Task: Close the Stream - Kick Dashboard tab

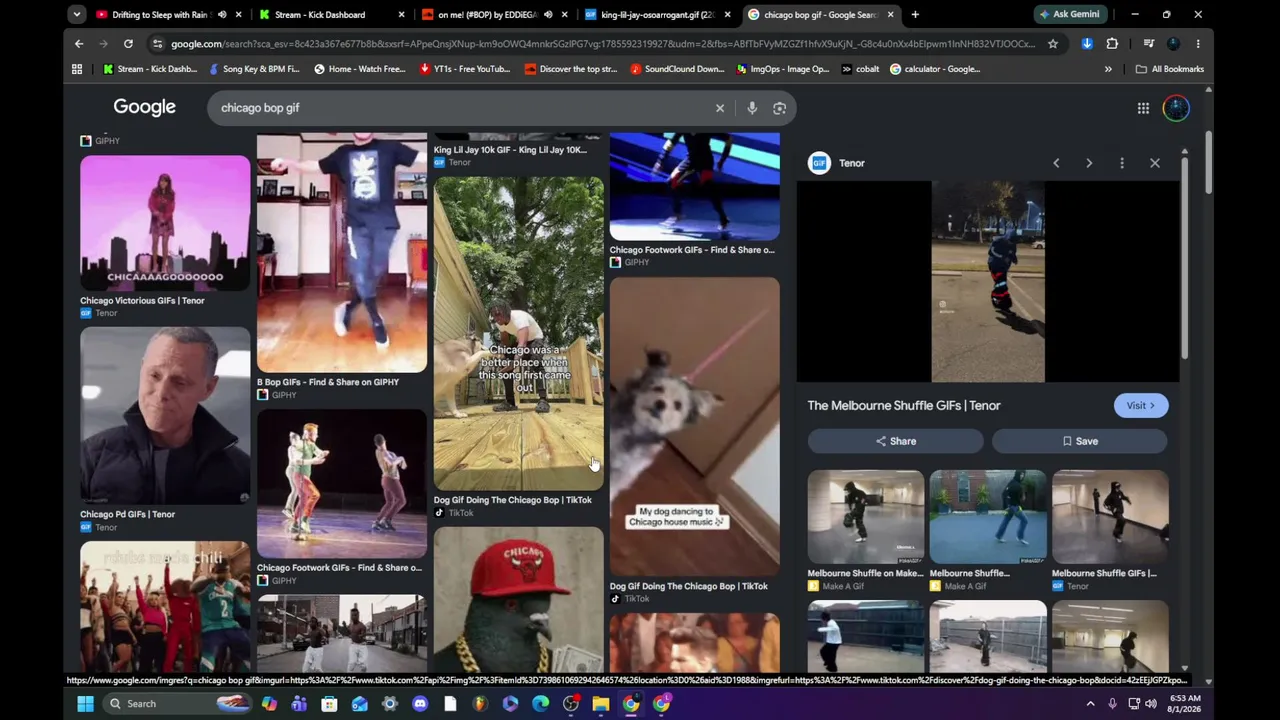Action: coord(401,15)
